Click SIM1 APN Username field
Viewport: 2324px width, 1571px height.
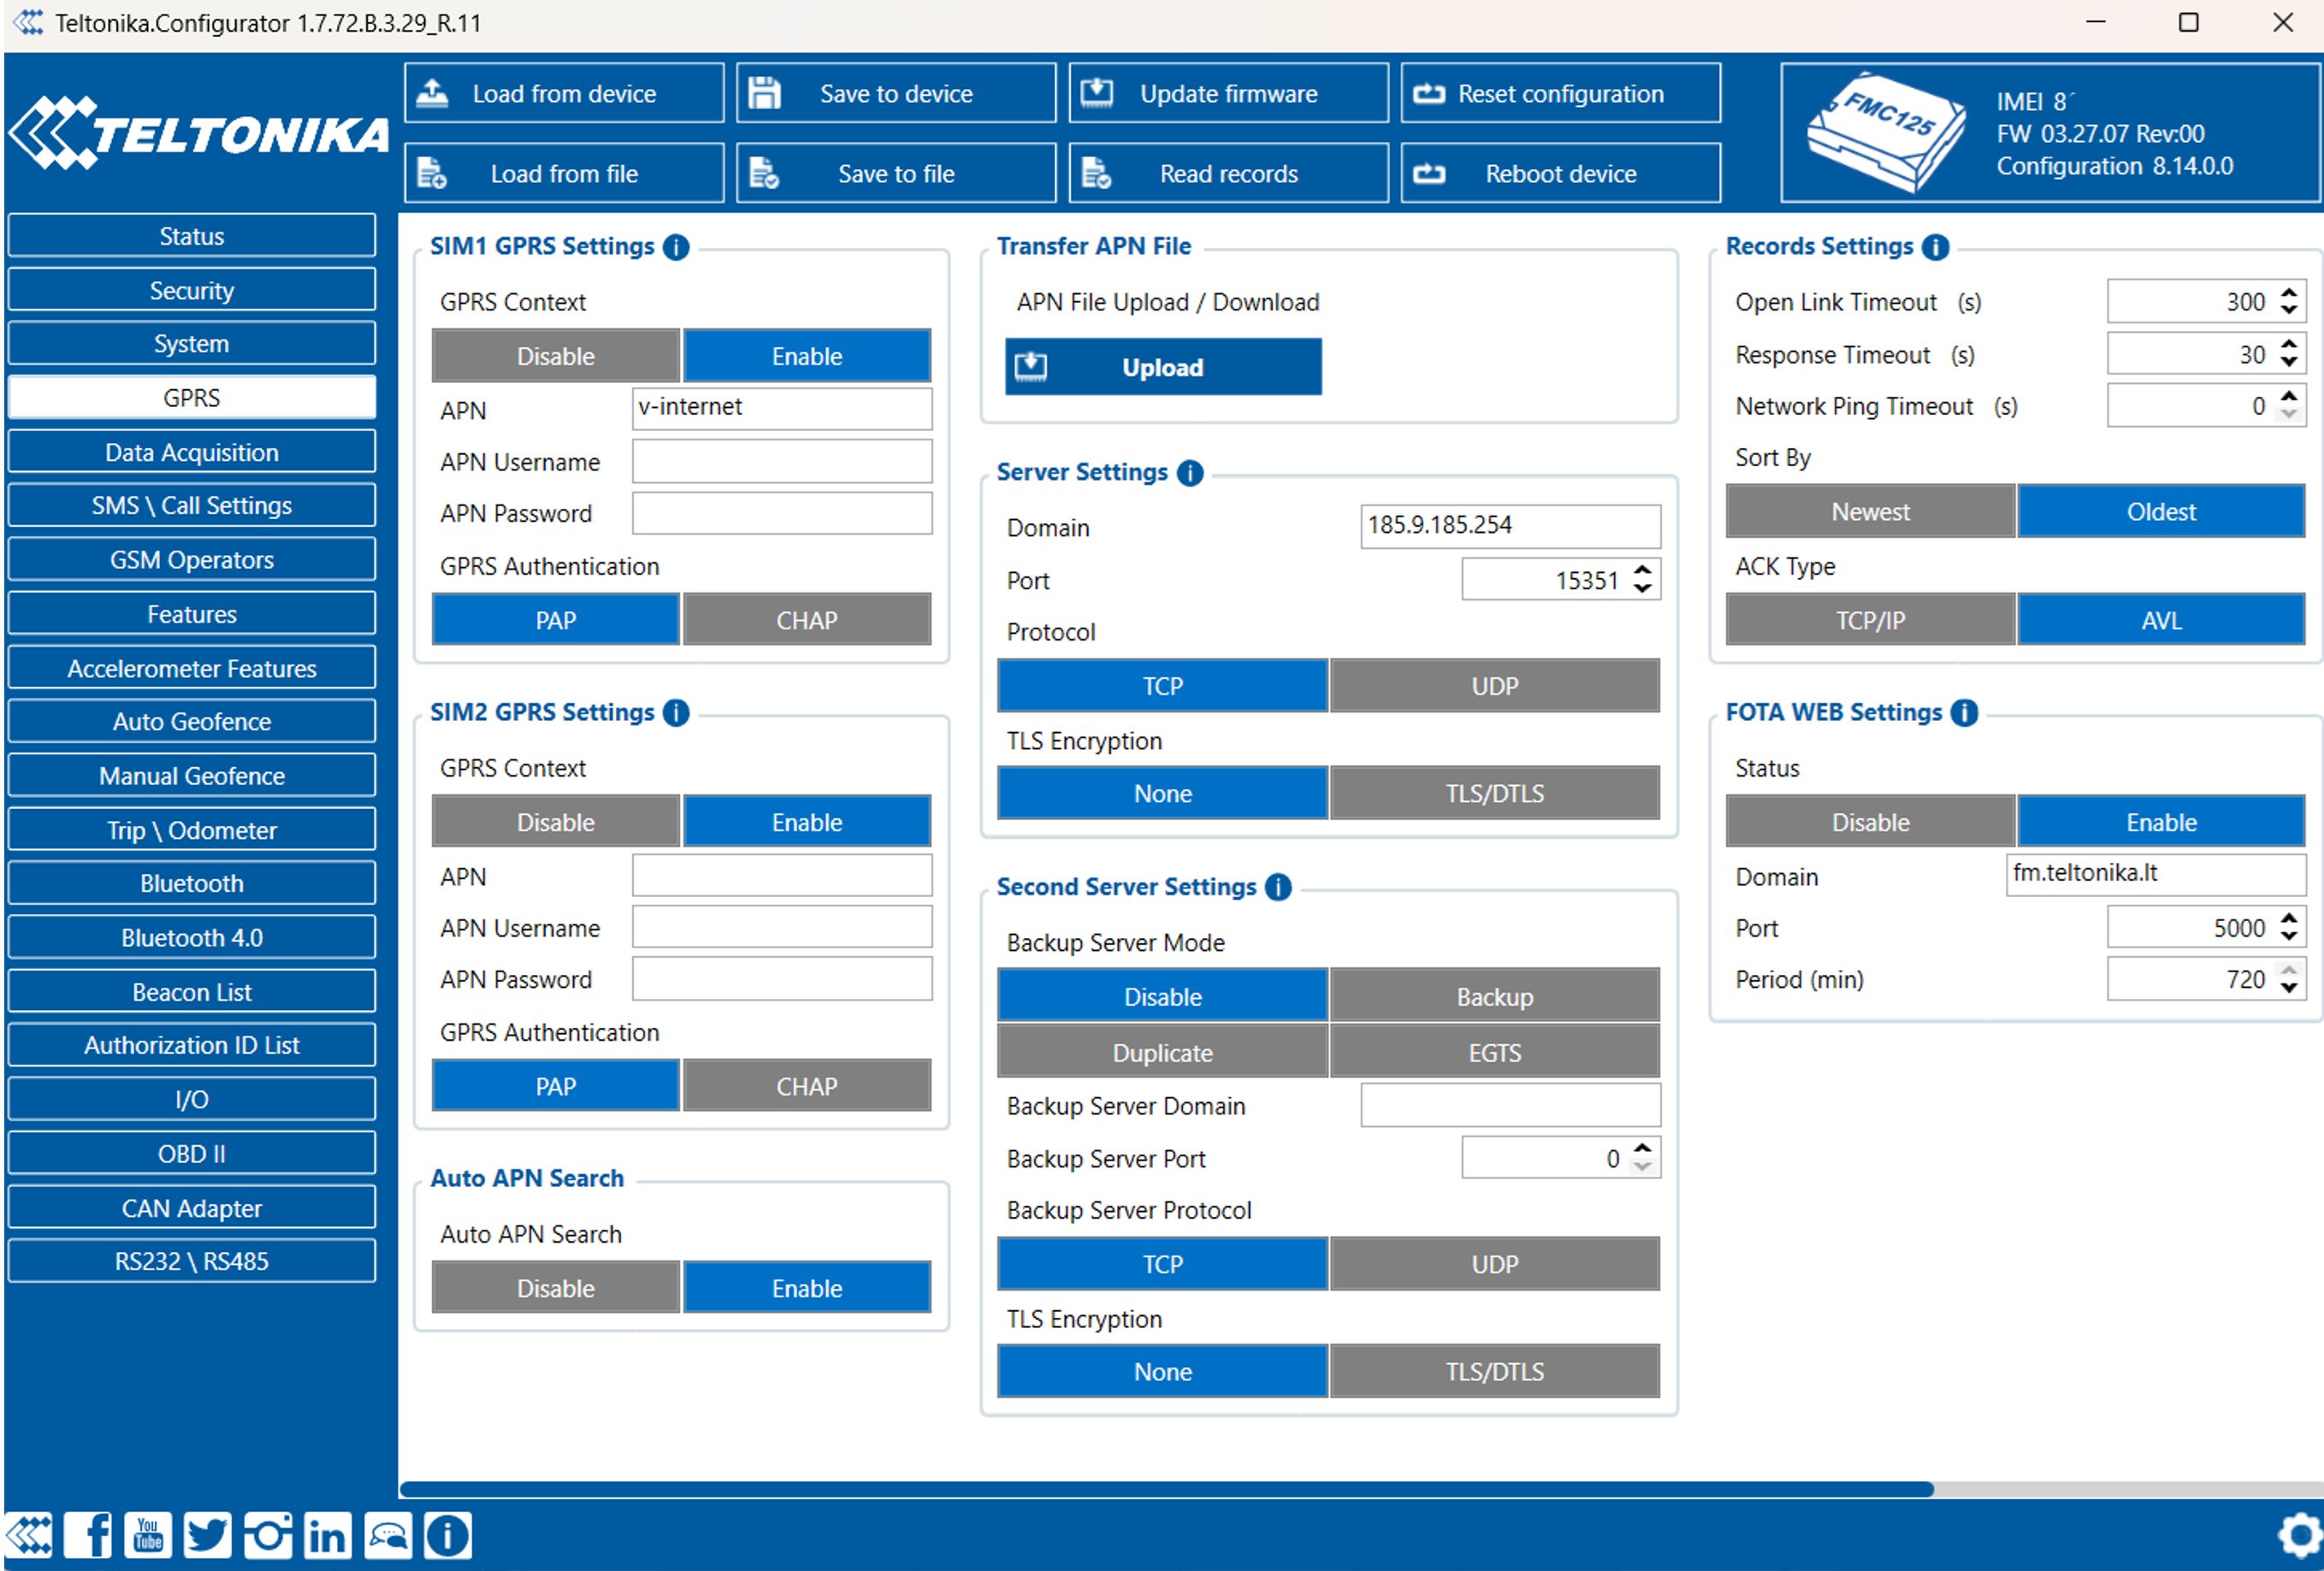tap(782, 461)
